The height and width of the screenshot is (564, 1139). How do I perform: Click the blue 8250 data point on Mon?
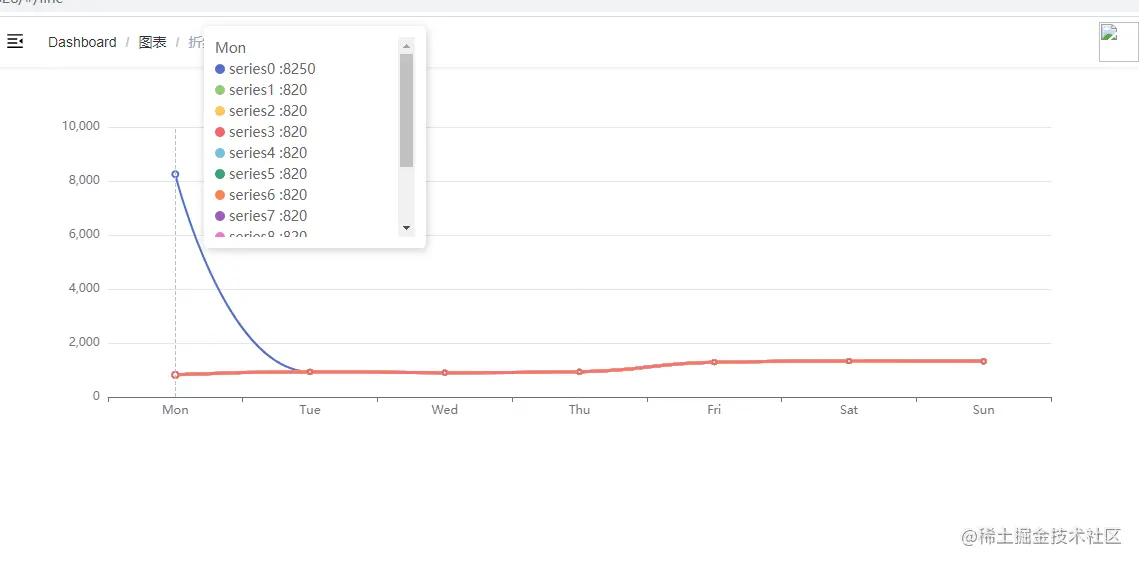click(175, 174)
